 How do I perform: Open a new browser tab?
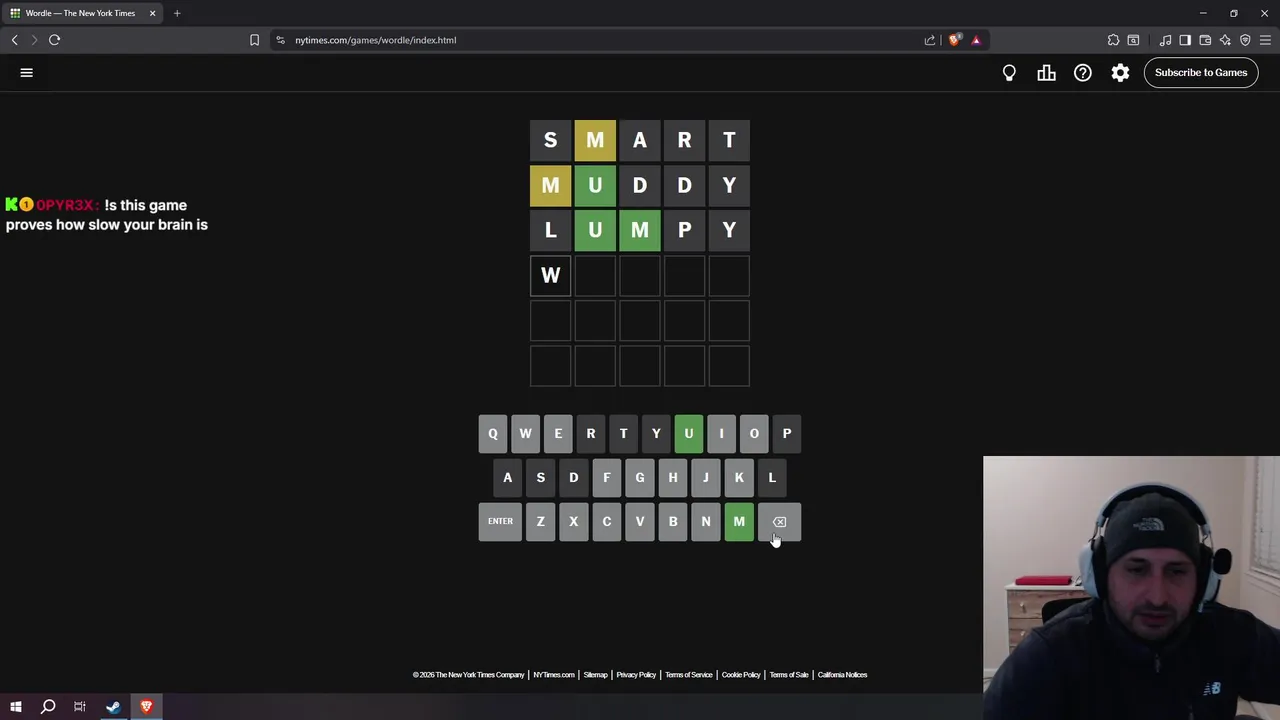click(177, 13)
